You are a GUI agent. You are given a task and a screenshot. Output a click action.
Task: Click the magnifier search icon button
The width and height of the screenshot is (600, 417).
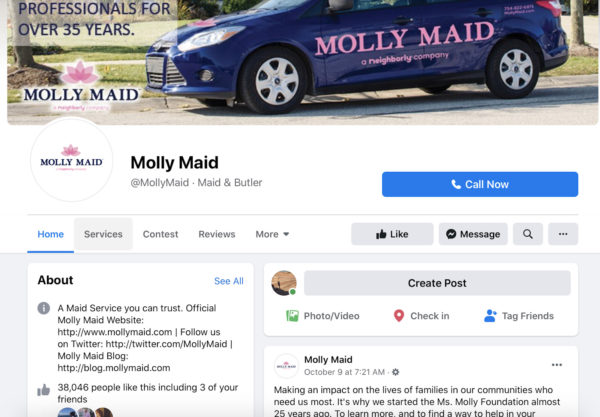(528, 234)
